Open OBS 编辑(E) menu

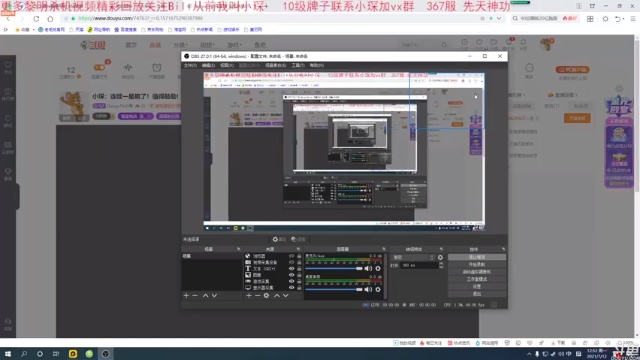click(x=208, y=65)
